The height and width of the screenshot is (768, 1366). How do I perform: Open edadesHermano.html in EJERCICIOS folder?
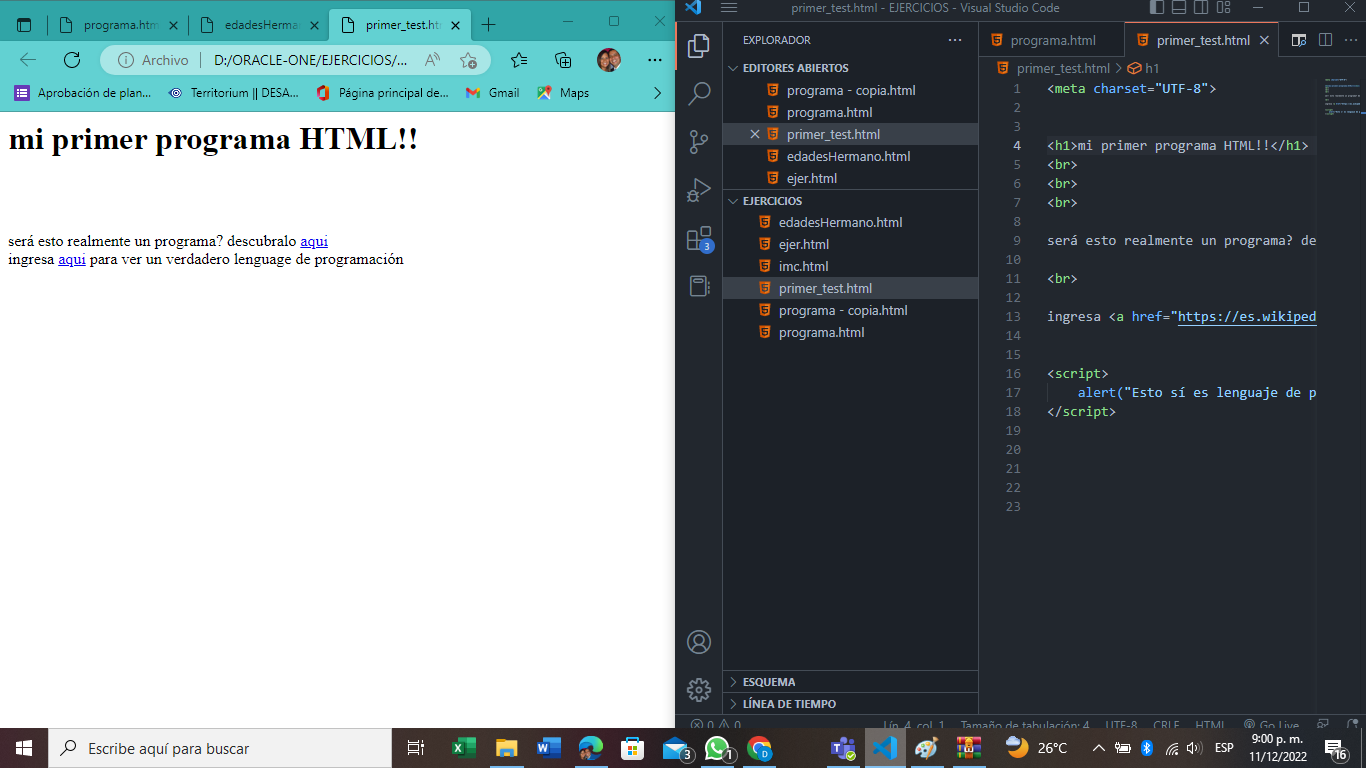tap(850, 222)
